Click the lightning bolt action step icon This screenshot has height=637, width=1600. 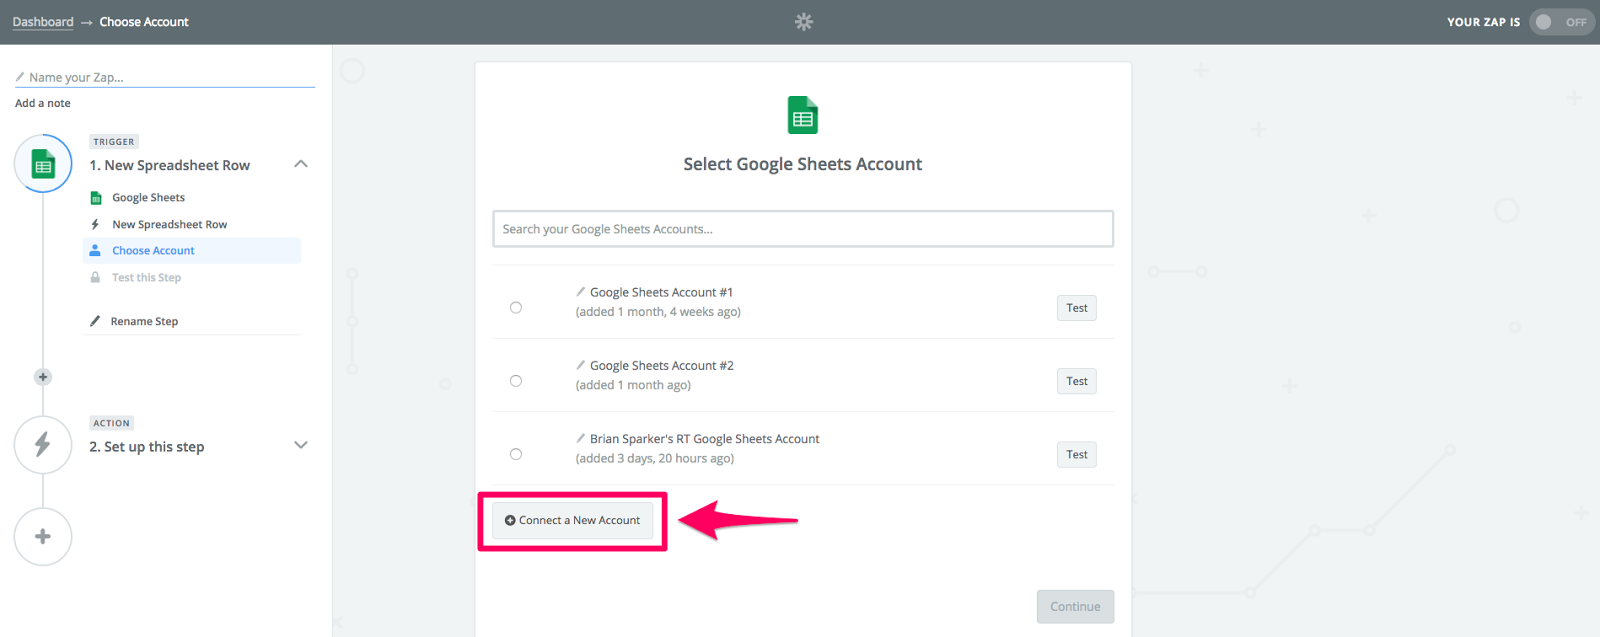point(43,445)
